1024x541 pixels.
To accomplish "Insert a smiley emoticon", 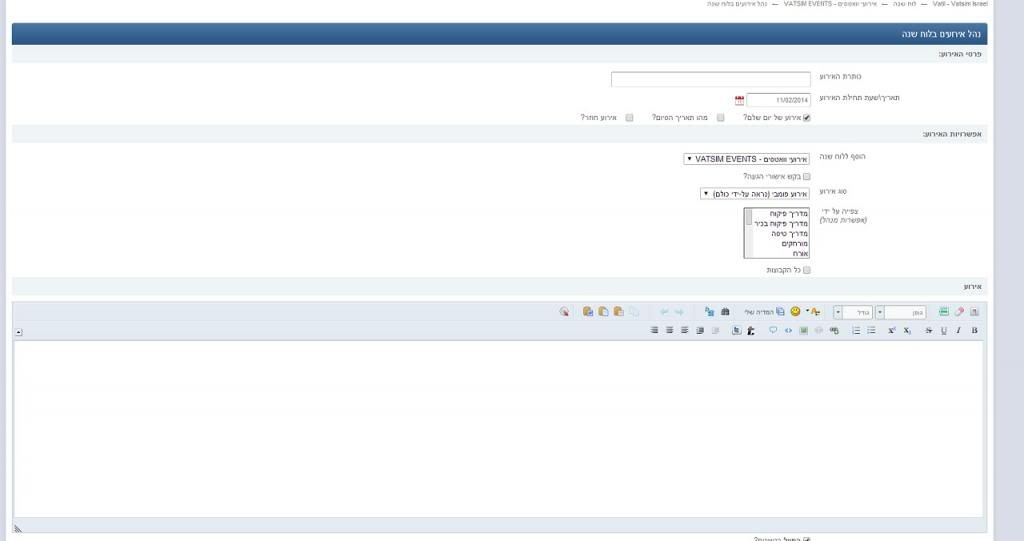I will 795,312.
